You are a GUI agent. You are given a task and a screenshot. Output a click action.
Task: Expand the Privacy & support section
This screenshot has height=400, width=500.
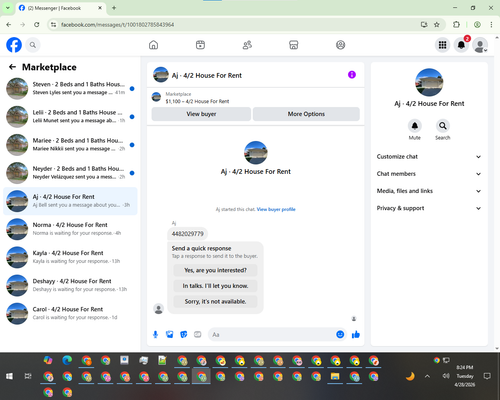point(429,208)
